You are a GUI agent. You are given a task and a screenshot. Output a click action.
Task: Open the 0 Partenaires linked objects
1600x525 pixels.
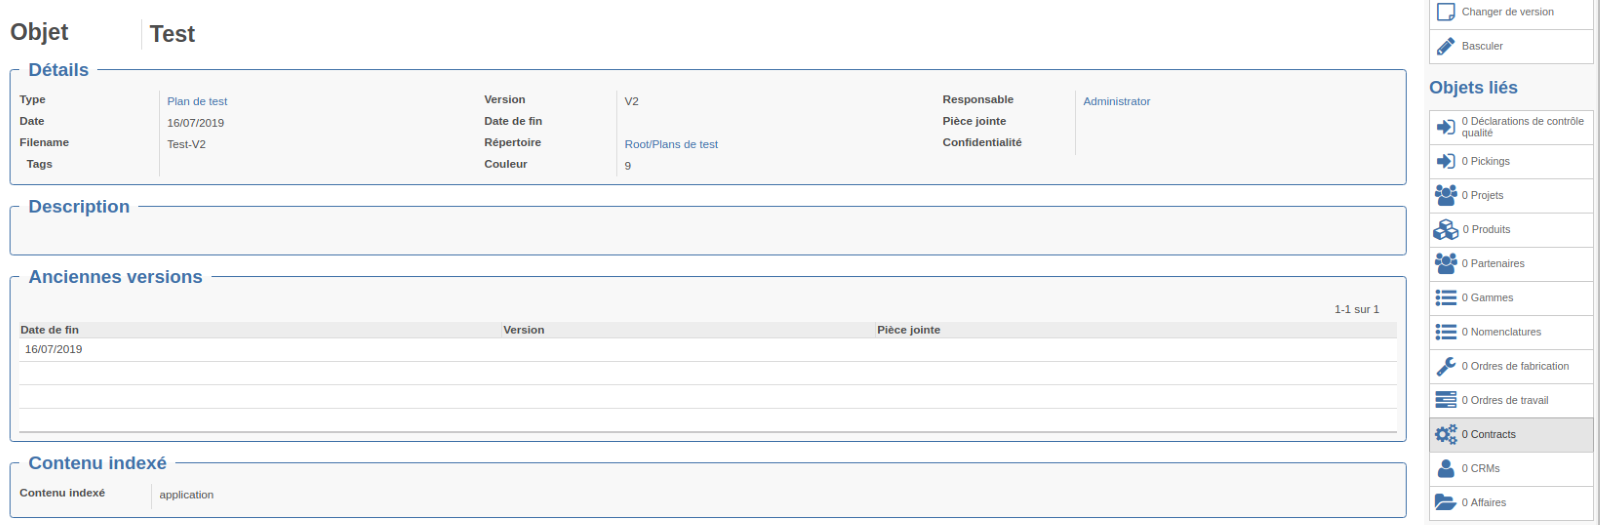pos(1497,264)
